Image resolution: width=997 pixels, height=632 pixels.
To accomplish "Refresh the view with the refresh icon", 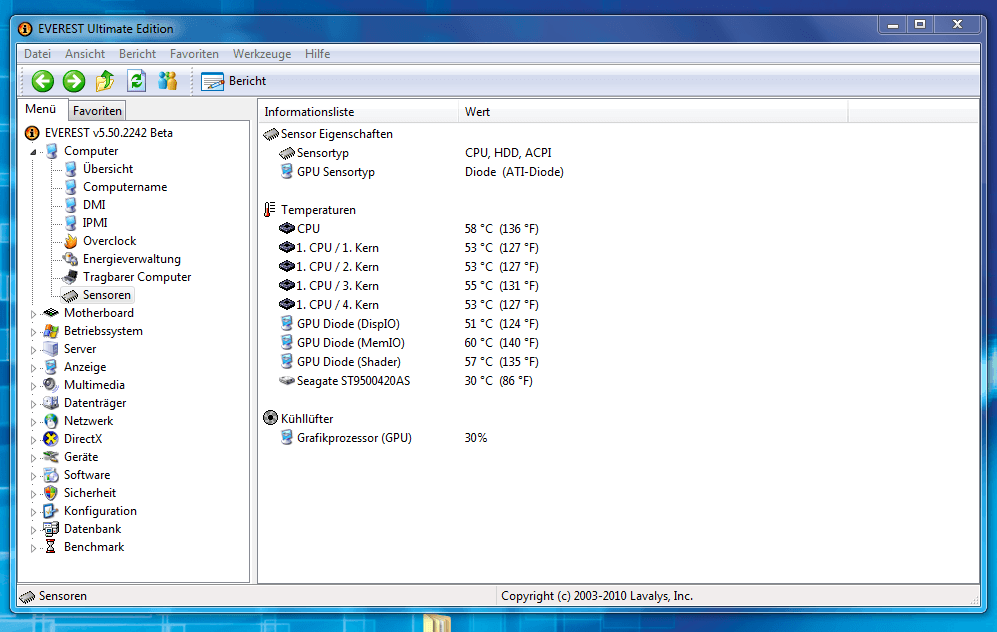I will (x=137, y=81).
